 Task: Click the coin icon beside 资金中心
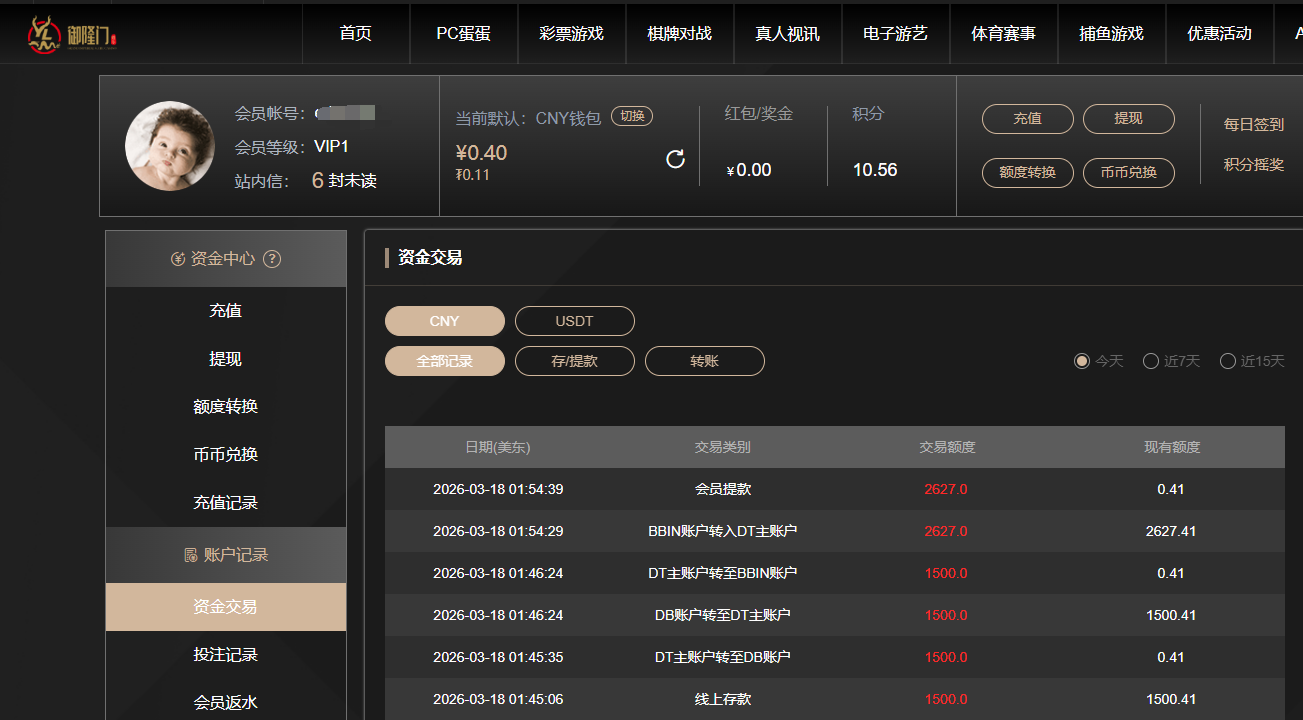pyautogui.click(x=176, y=258)
